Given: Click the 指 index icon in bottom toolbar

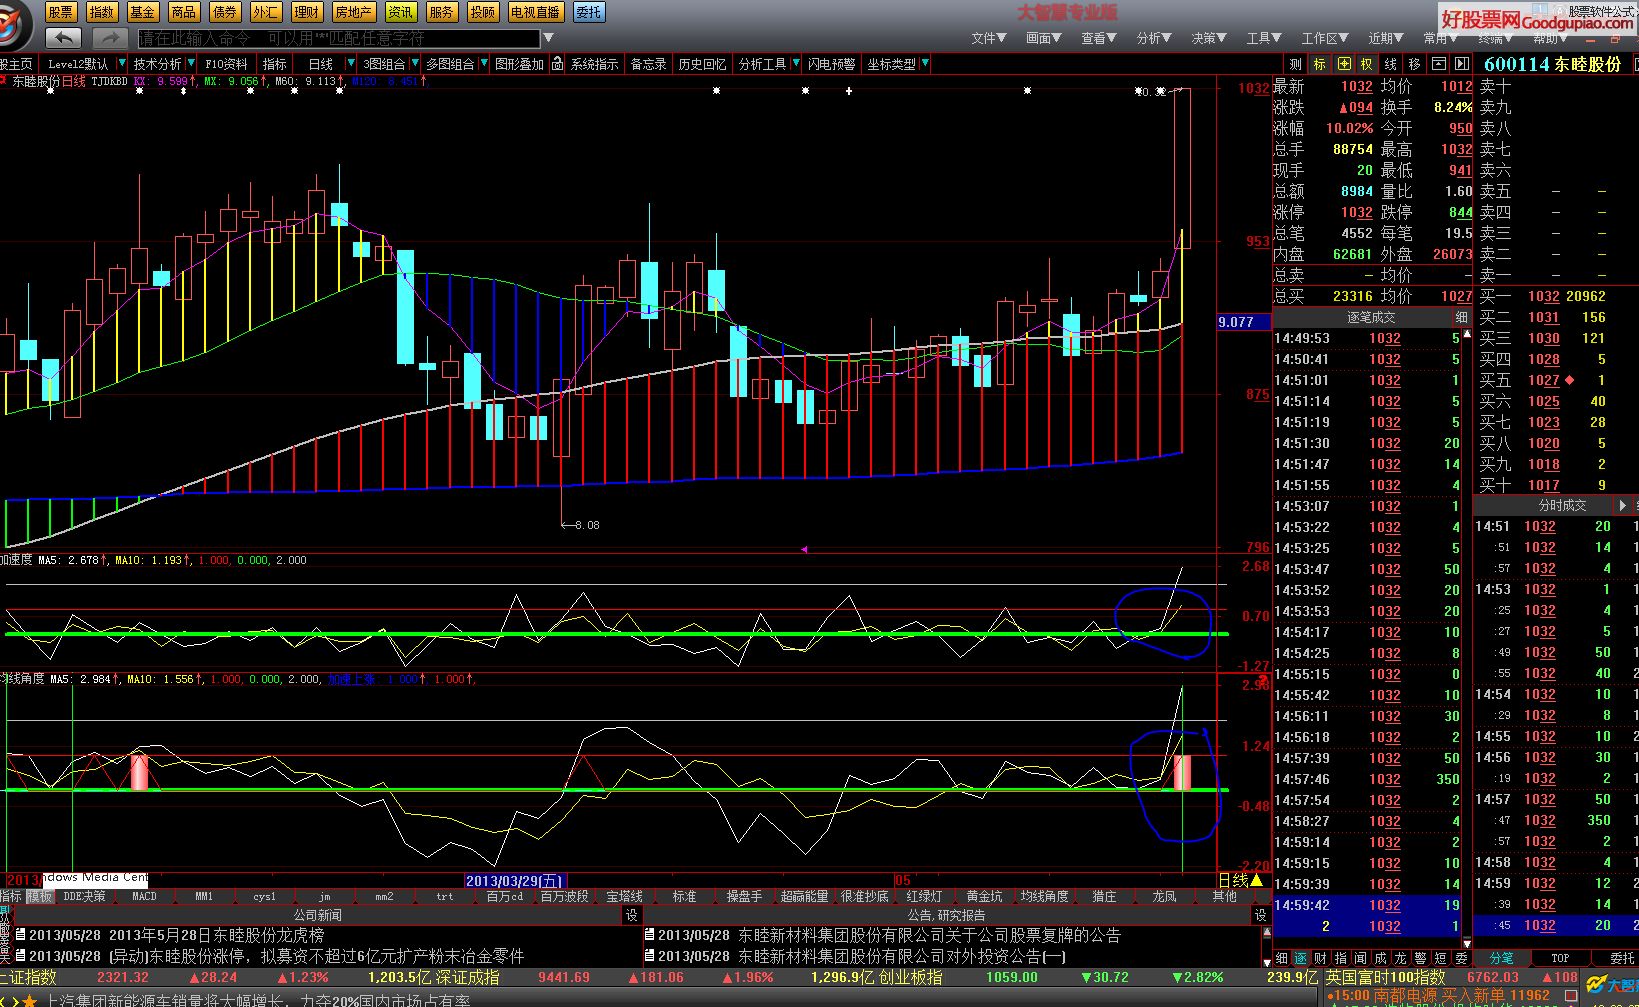Looking at the screenshot, I should (x=1341, y=958).
